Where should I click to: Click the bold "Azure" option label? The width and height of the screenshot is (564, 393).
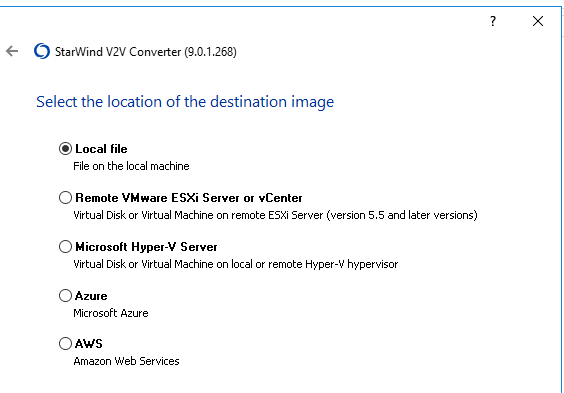[x=91, y=296]
